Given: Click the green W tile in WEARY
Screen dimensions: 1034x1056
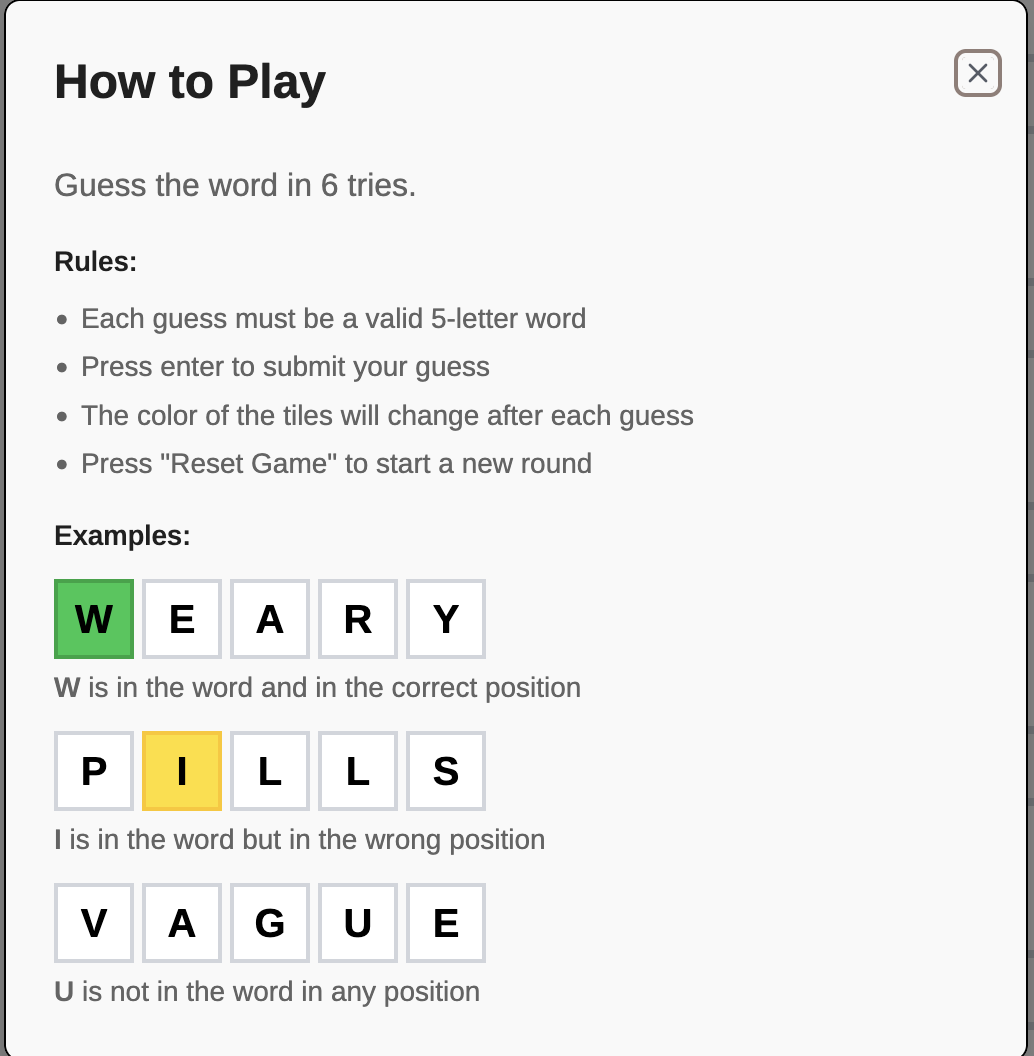Looking at the screenshot, I should click(94, 619).
